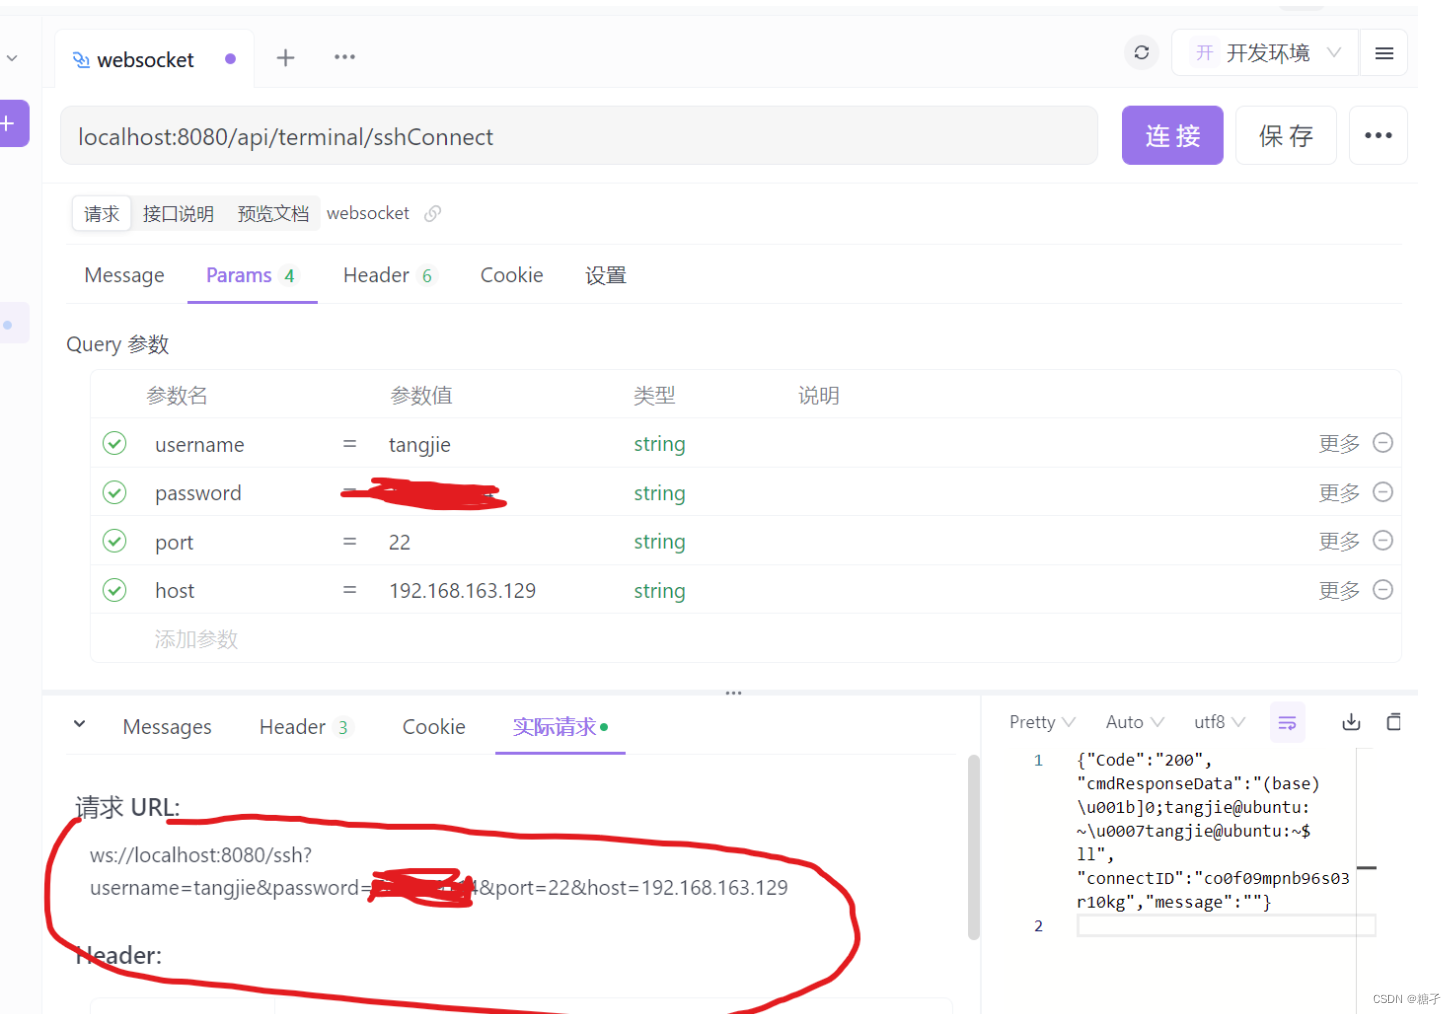Click the websocket tab title
This screenshot has width=1456, height=1014.
(145, 60)
